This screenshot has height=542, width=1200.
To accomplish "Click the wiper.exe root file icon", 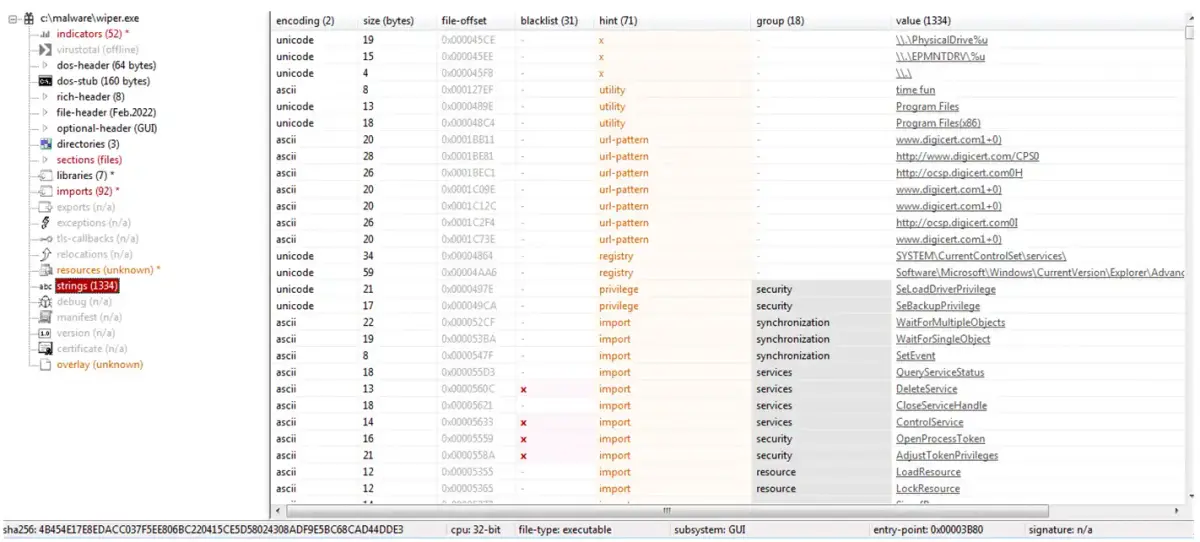I will tap(29, 18).
